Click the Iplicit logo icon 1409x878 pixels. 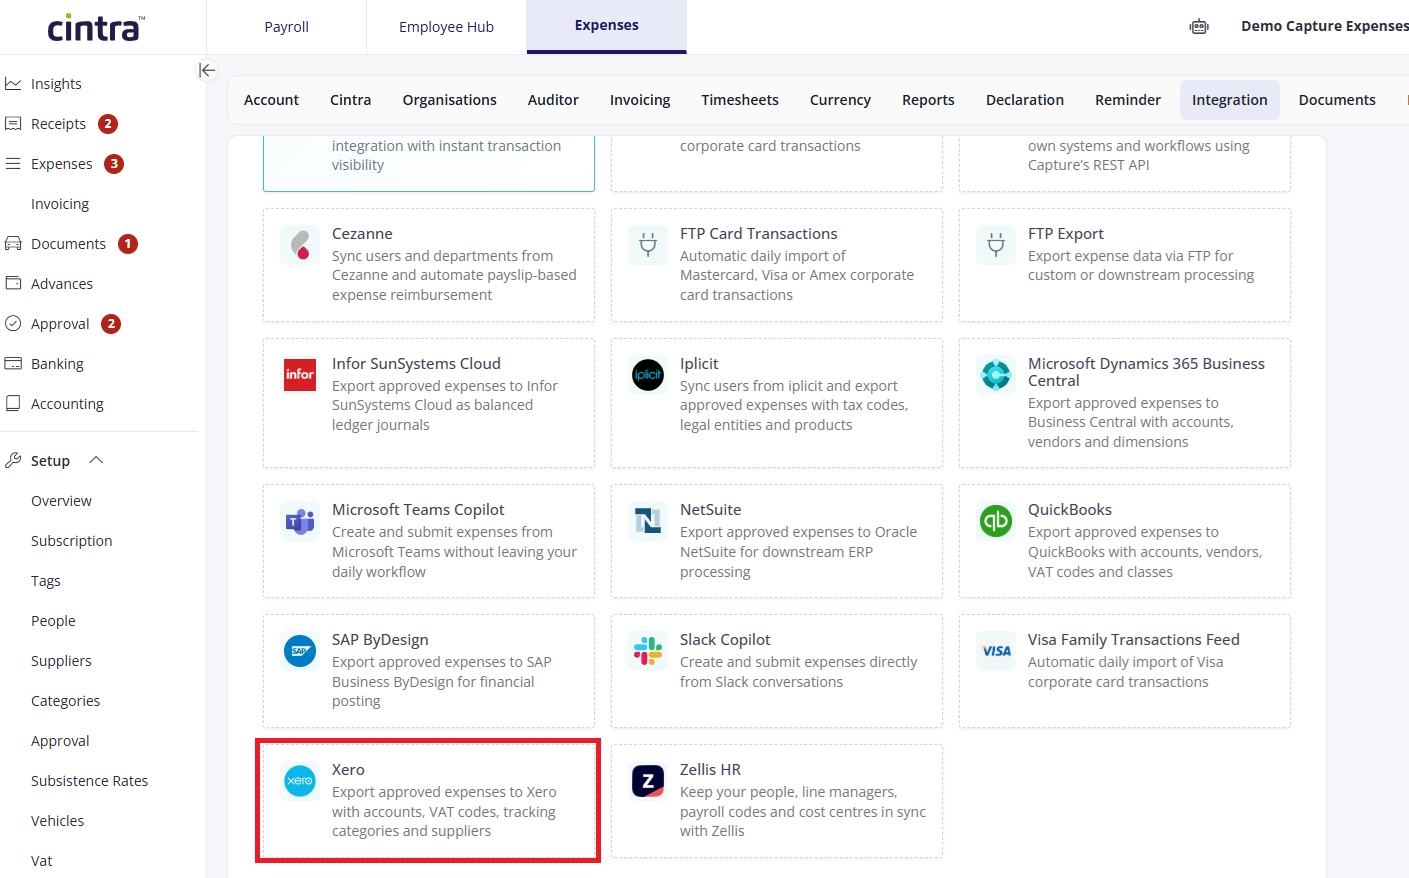tap(648, 375)
